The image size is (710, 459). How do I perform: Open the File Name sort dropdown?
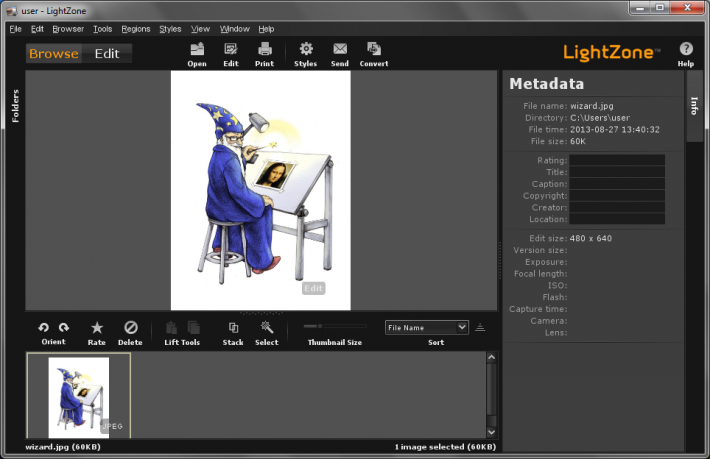(427, 327)
